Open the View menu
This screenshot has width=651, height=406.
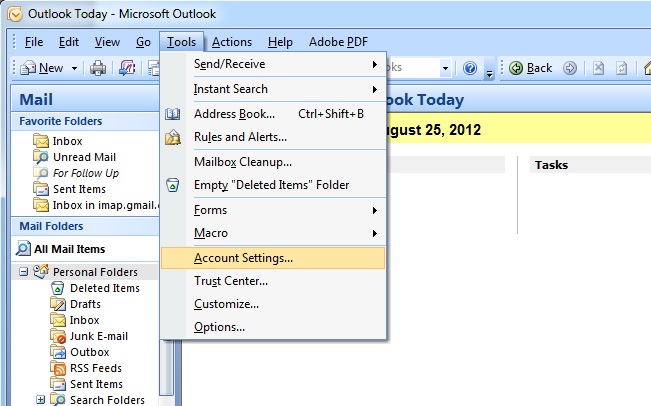pos(107,42)
